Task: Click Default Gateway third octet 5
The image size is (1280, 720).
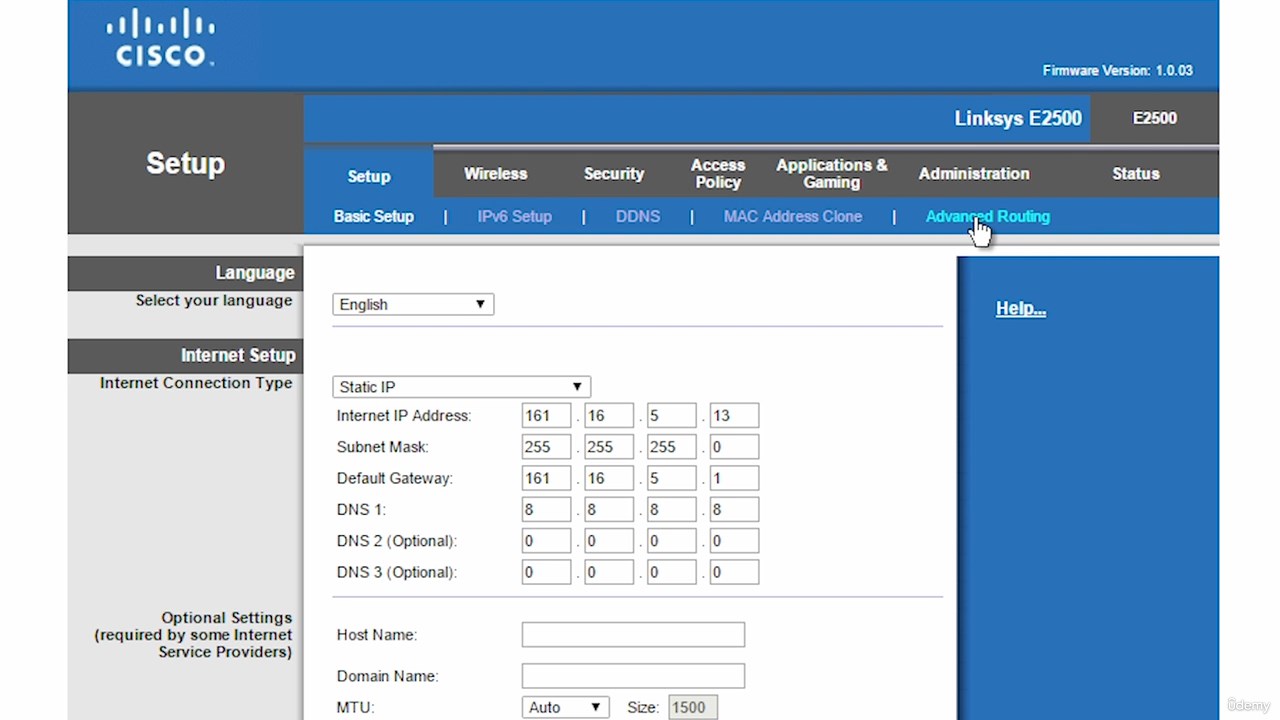Action: click(671, 478)
